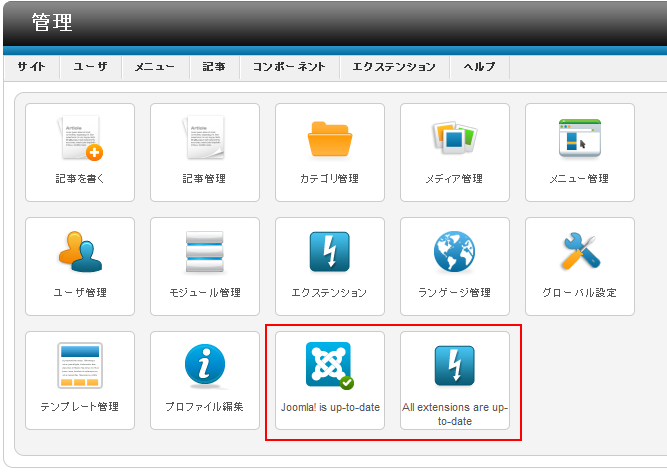Screen dimensions: 667x473
Task: Open the カテゴリ管理 folder icon
Action: click(330, 139)
